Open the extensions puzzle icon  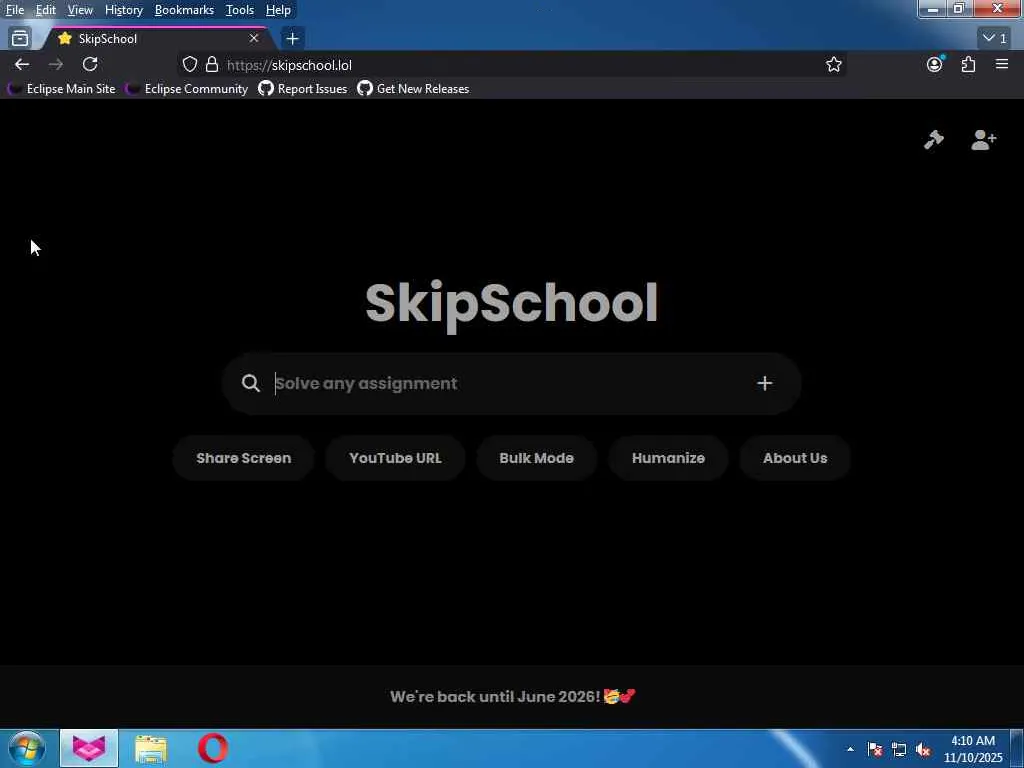[x=968, y=64]
